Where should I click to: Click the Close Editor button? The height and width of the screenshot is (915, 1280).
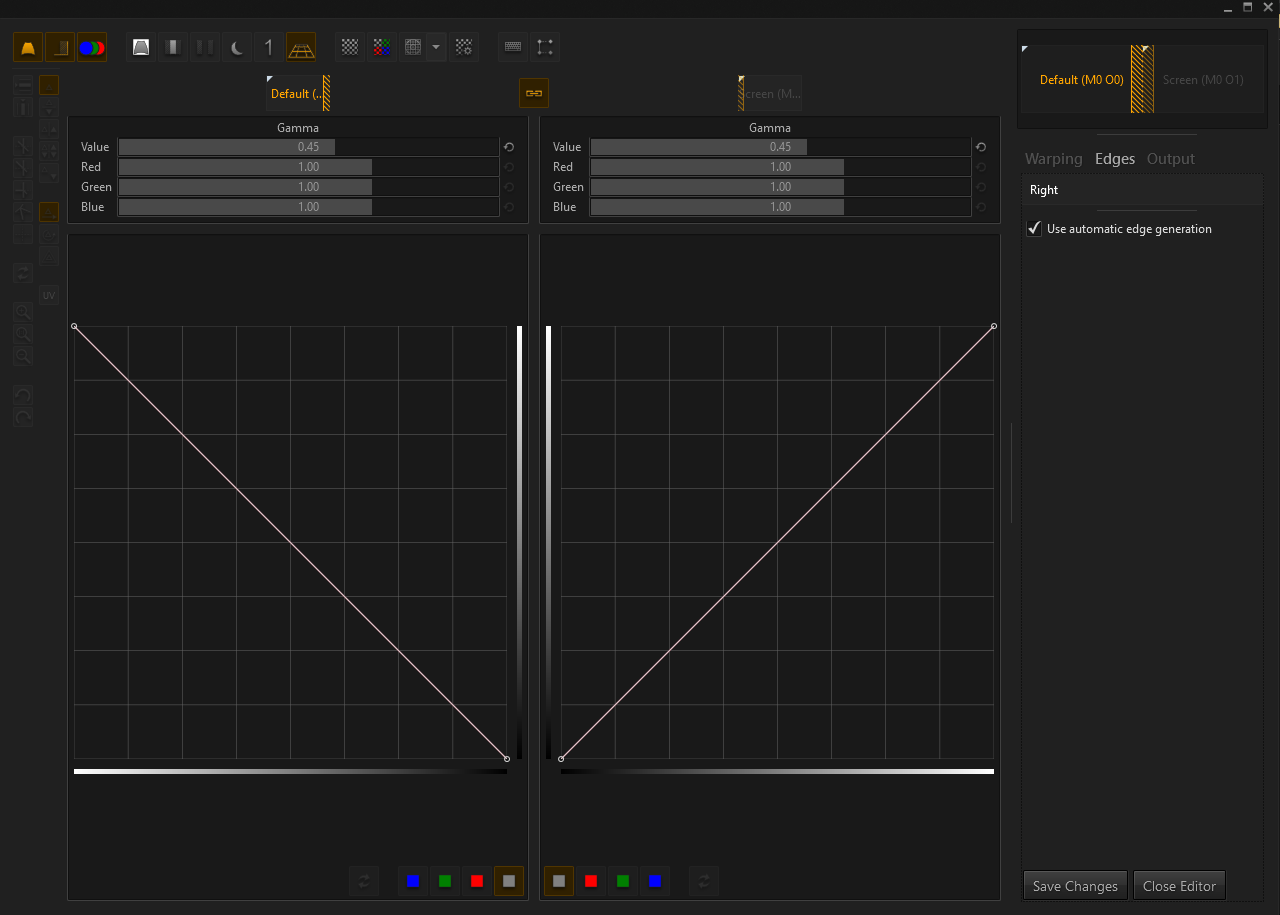(x=1179, y=886)
